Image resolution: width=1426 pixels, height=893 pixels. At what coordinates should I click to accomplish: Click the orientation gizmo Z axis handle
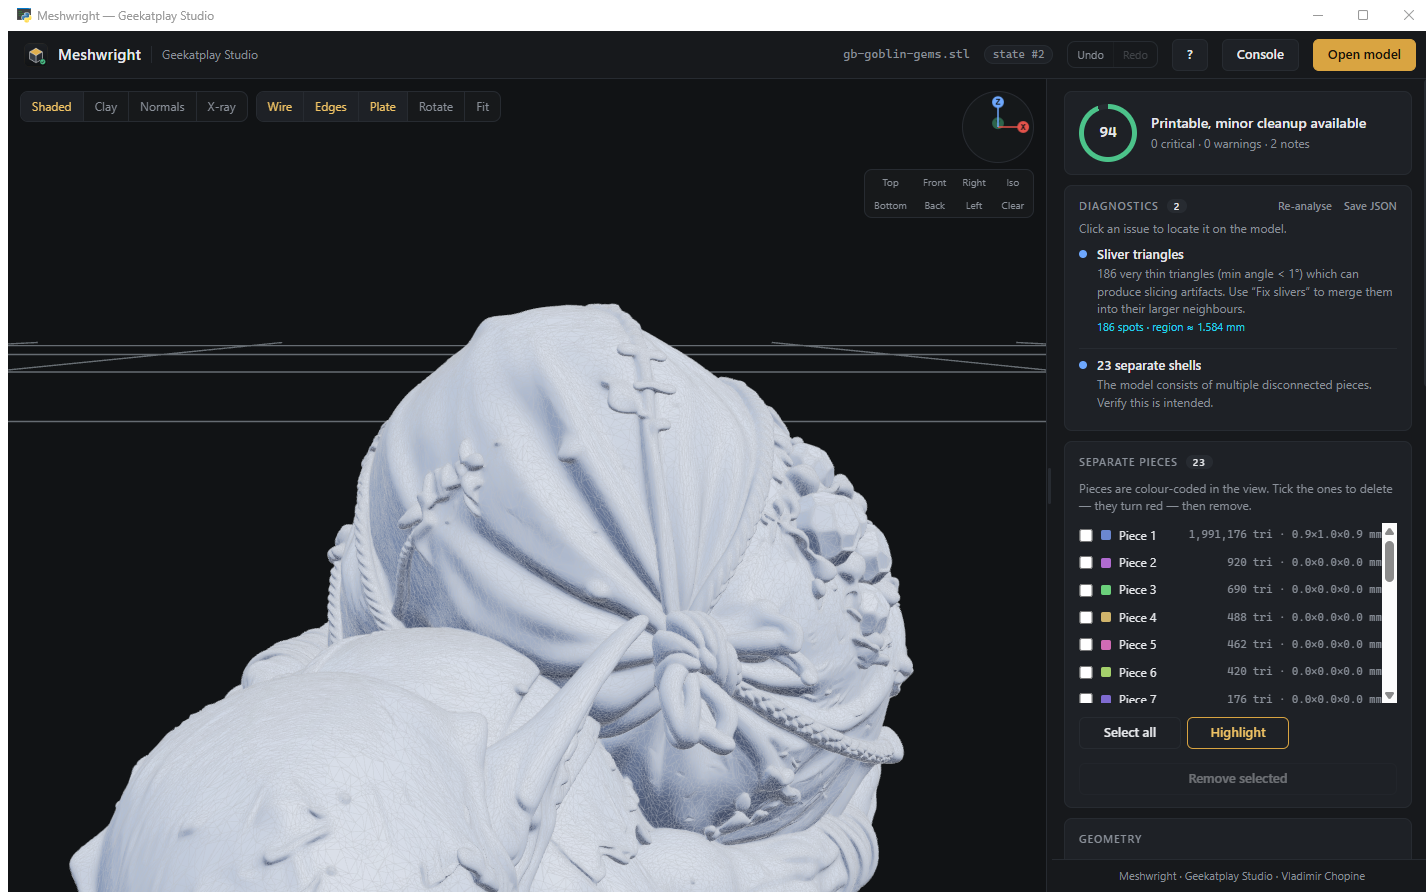point(997,102)
